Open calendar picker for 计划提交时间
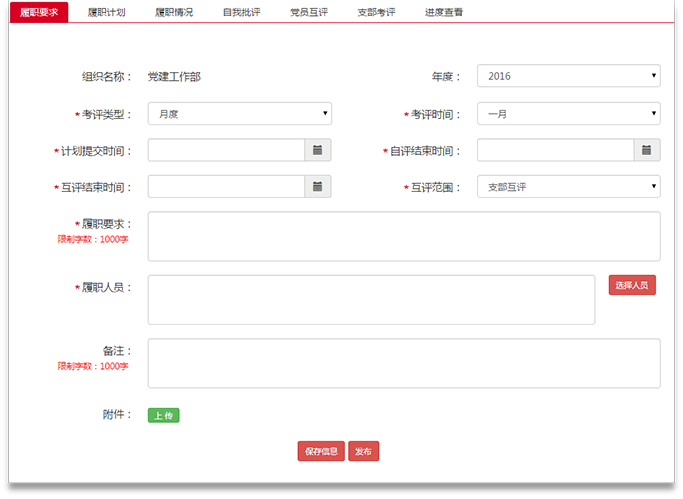This screenshot has height=499, width=683. [x=318, y=150]
